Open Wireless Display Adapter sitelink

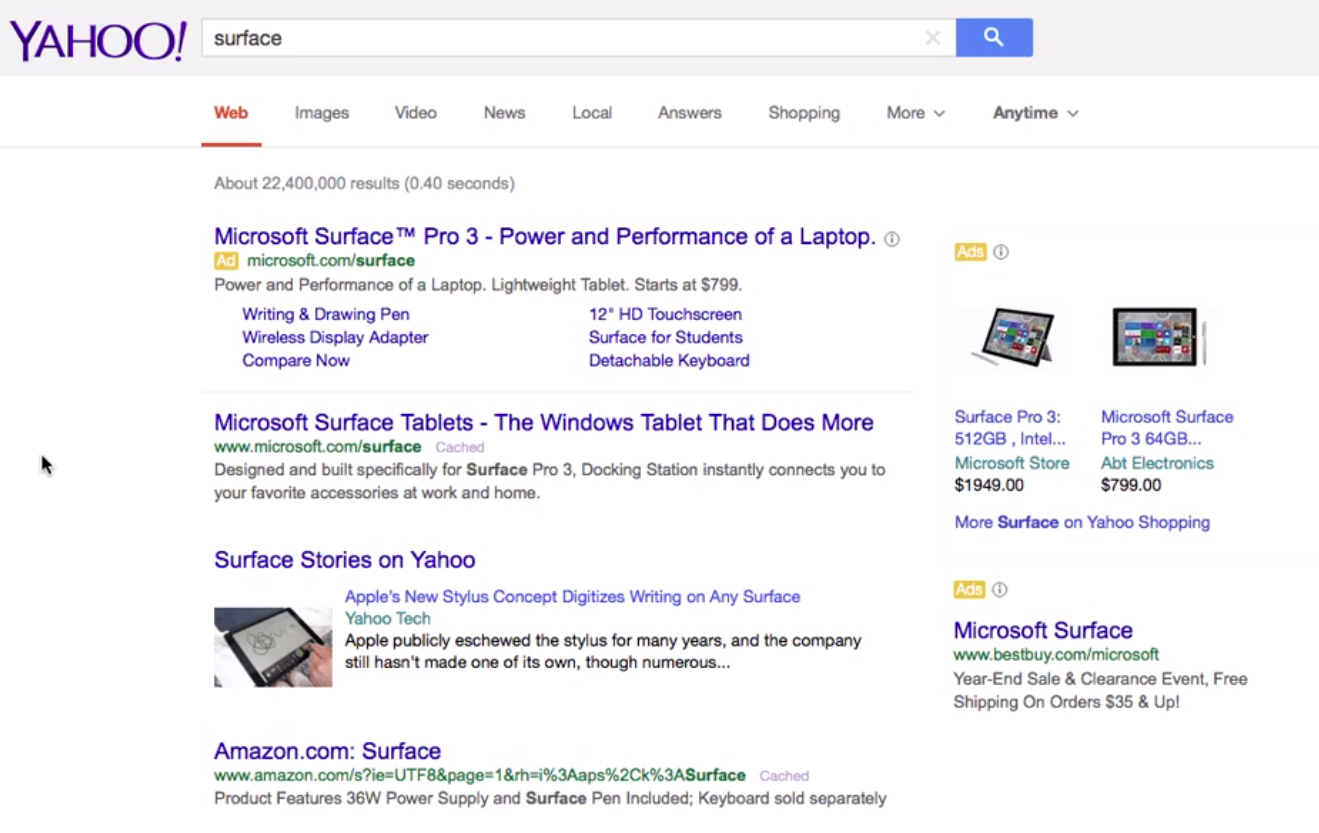pyautogui.click(x=335, y=337)
